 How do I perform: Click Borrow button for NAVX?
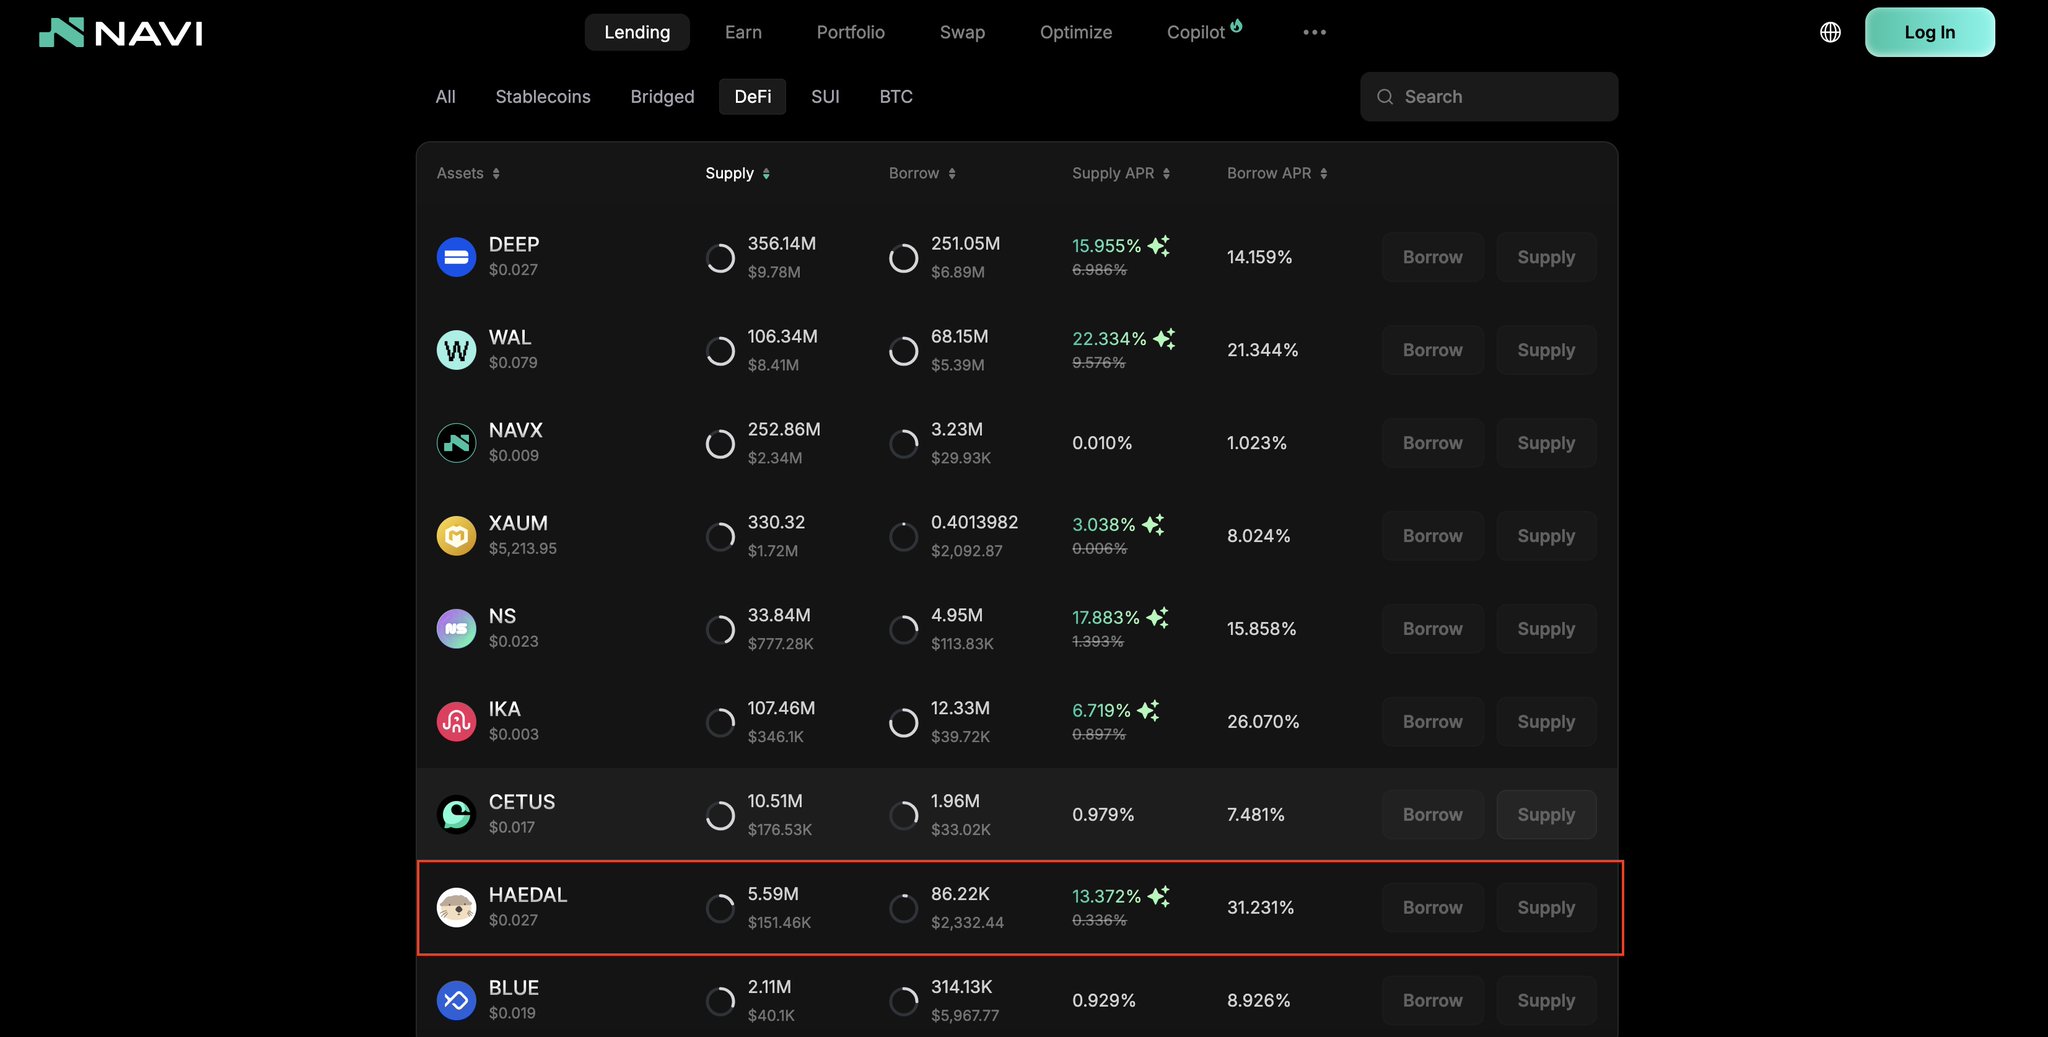[x=1432, y=443]
